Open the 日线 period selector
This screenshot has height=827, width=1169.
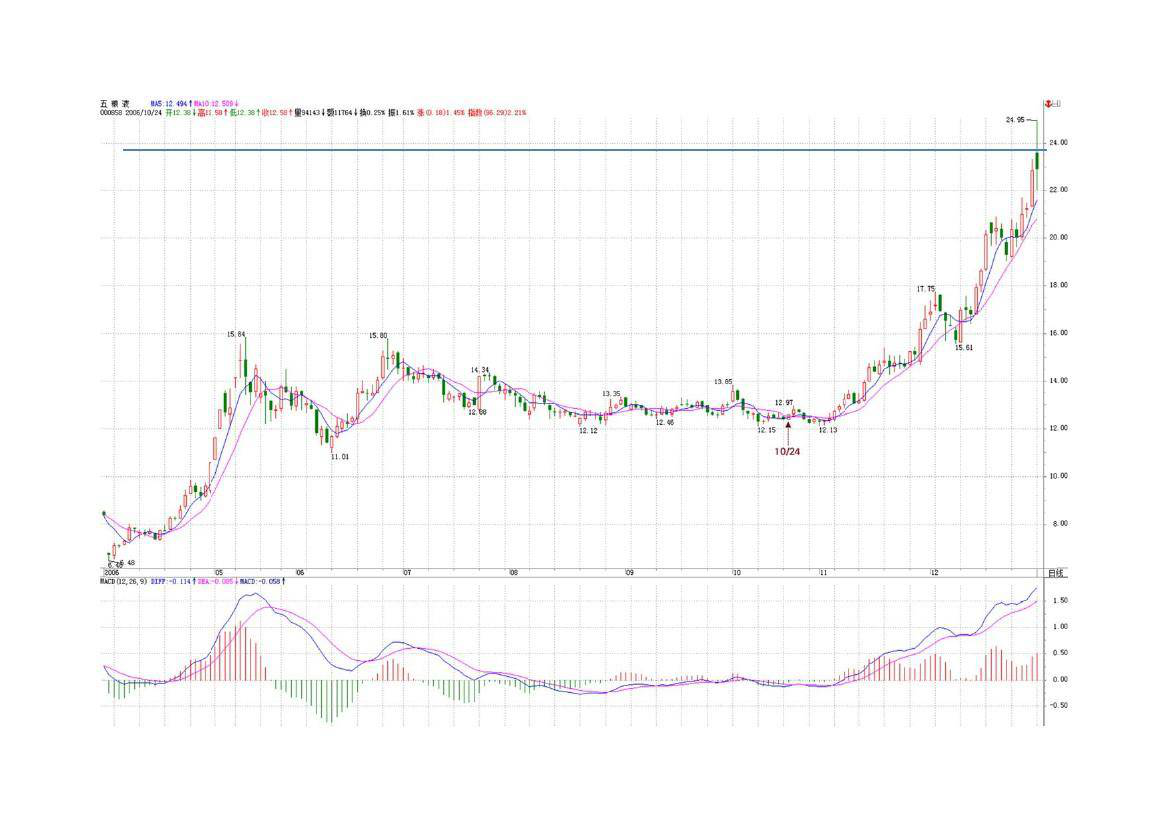point(1055,573)
